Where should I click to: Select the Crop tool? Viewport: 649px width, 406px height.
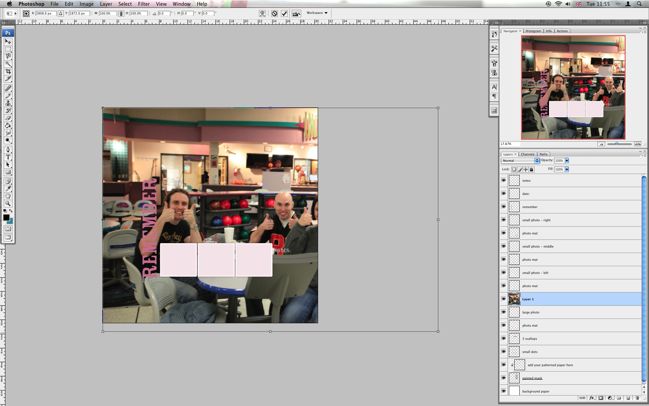tap(8, 71)
